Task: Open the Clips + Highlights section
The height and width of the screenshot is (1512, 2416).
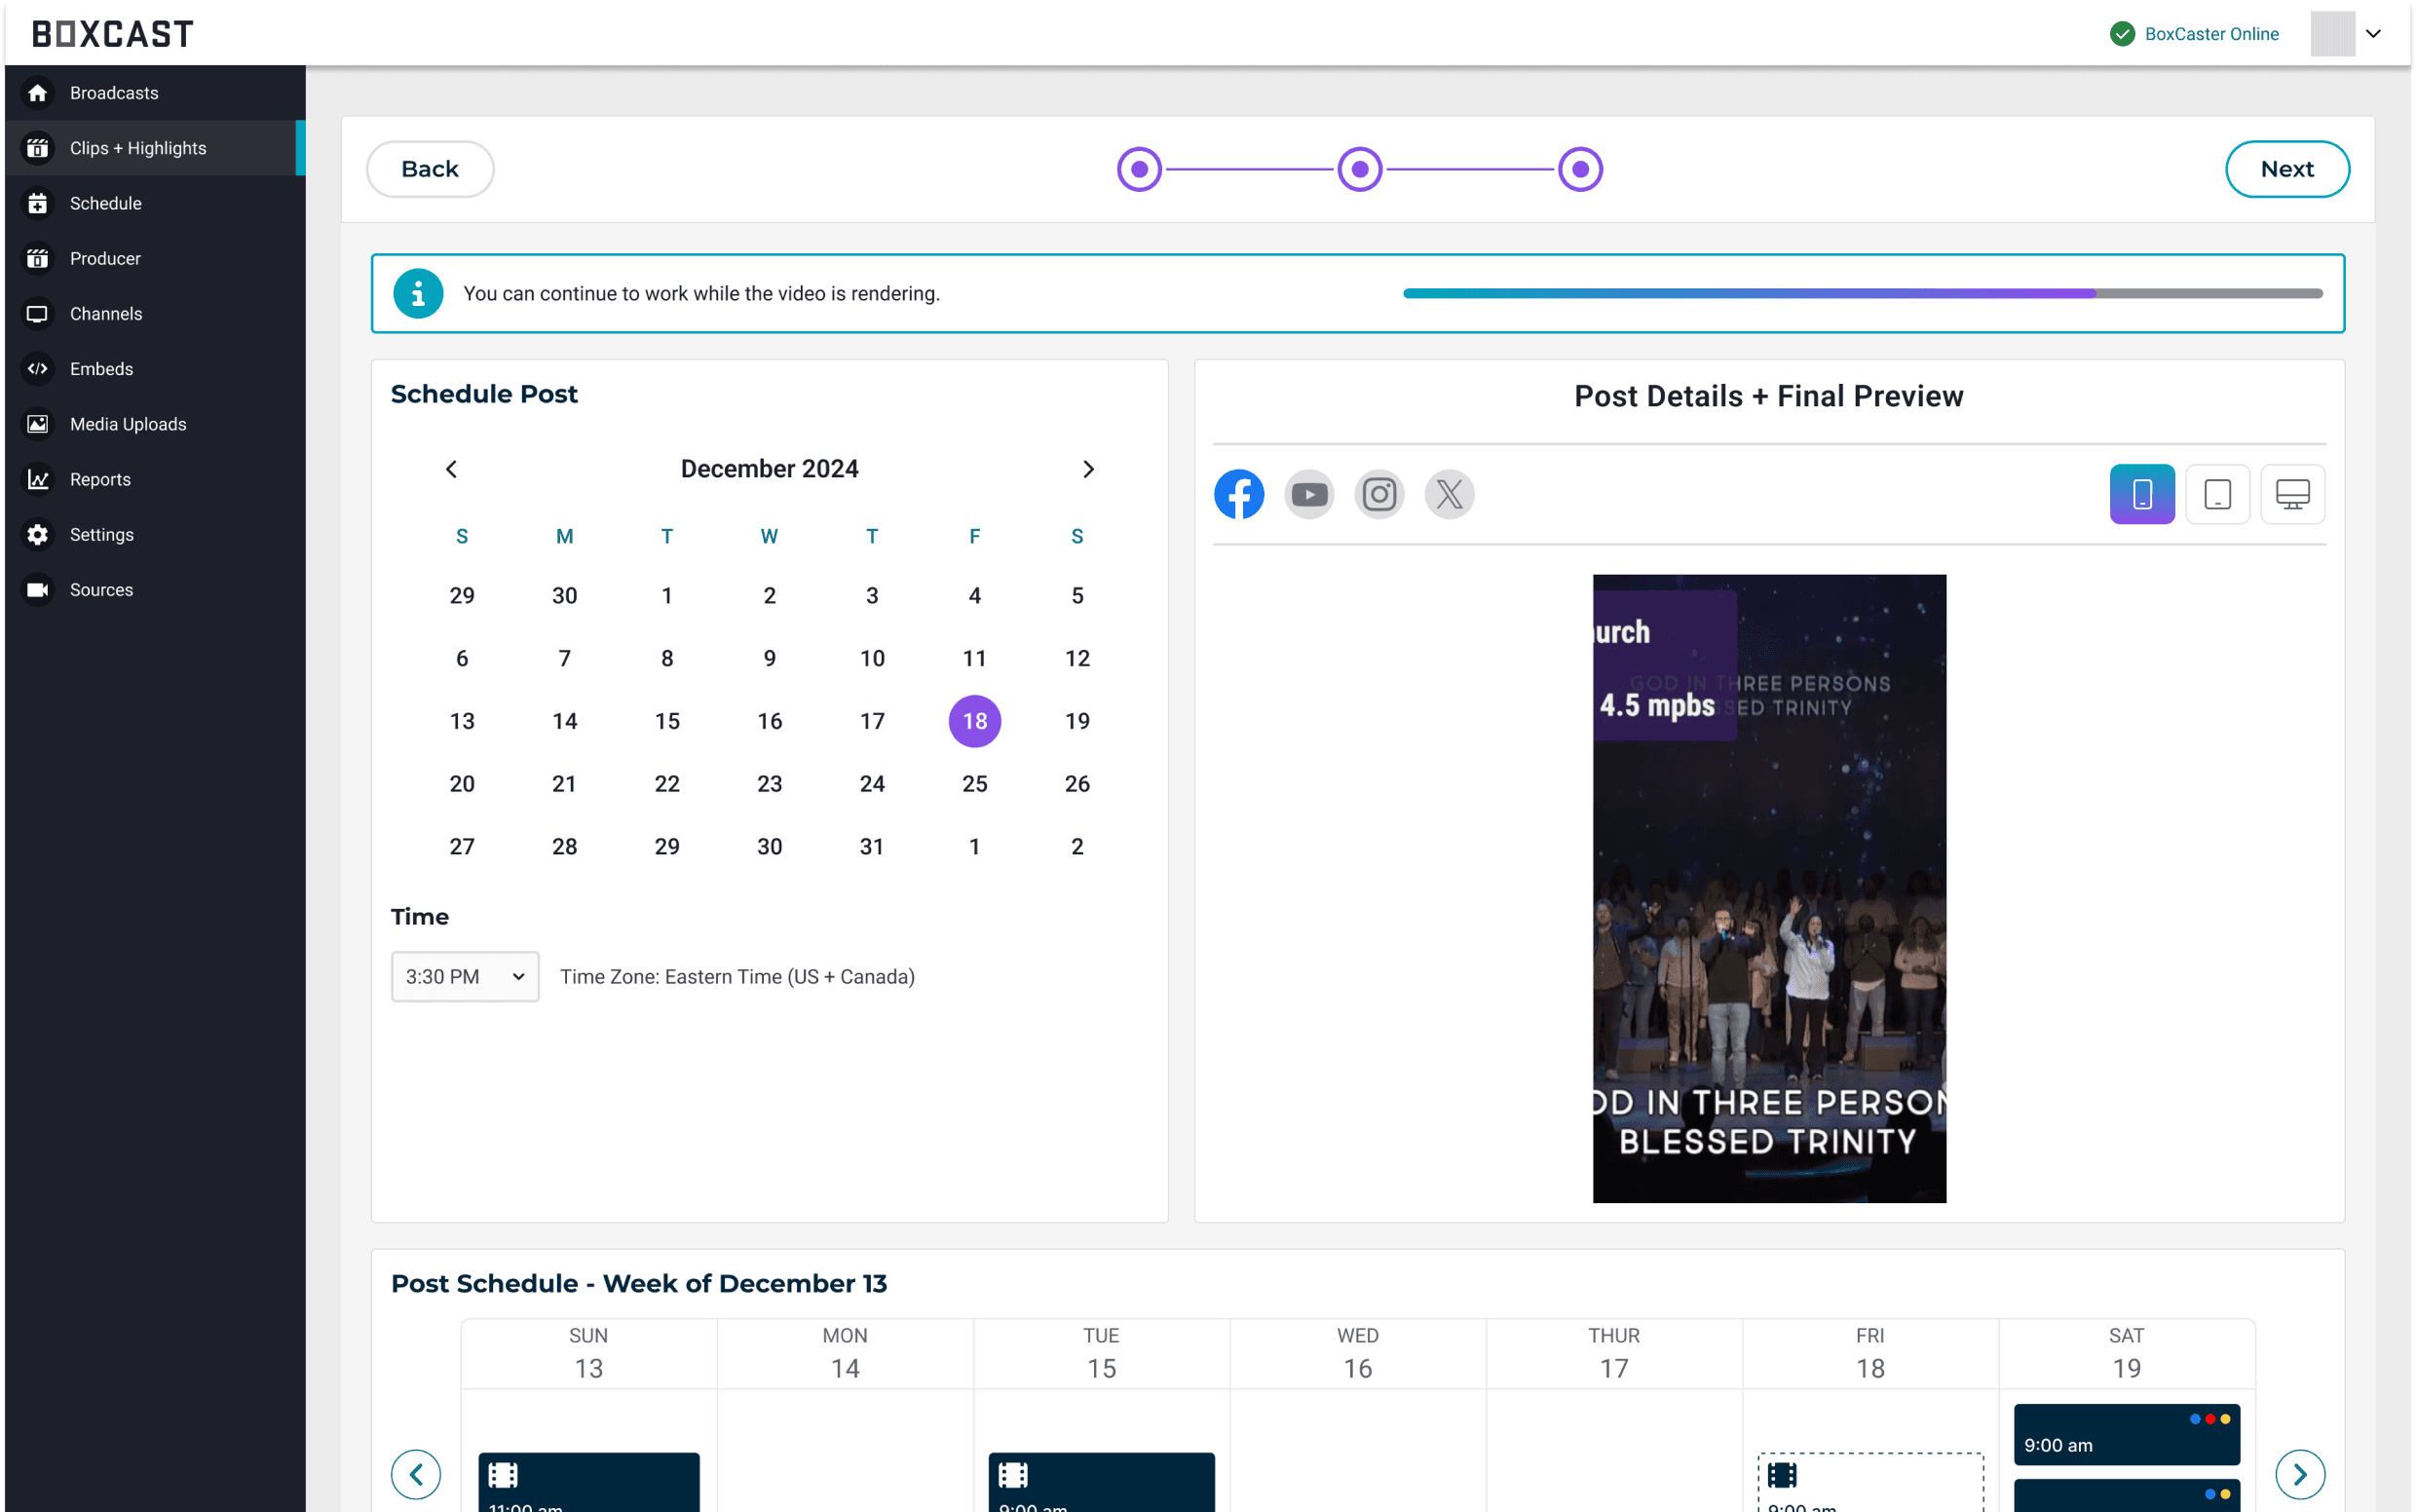Action: coord(138,148)
